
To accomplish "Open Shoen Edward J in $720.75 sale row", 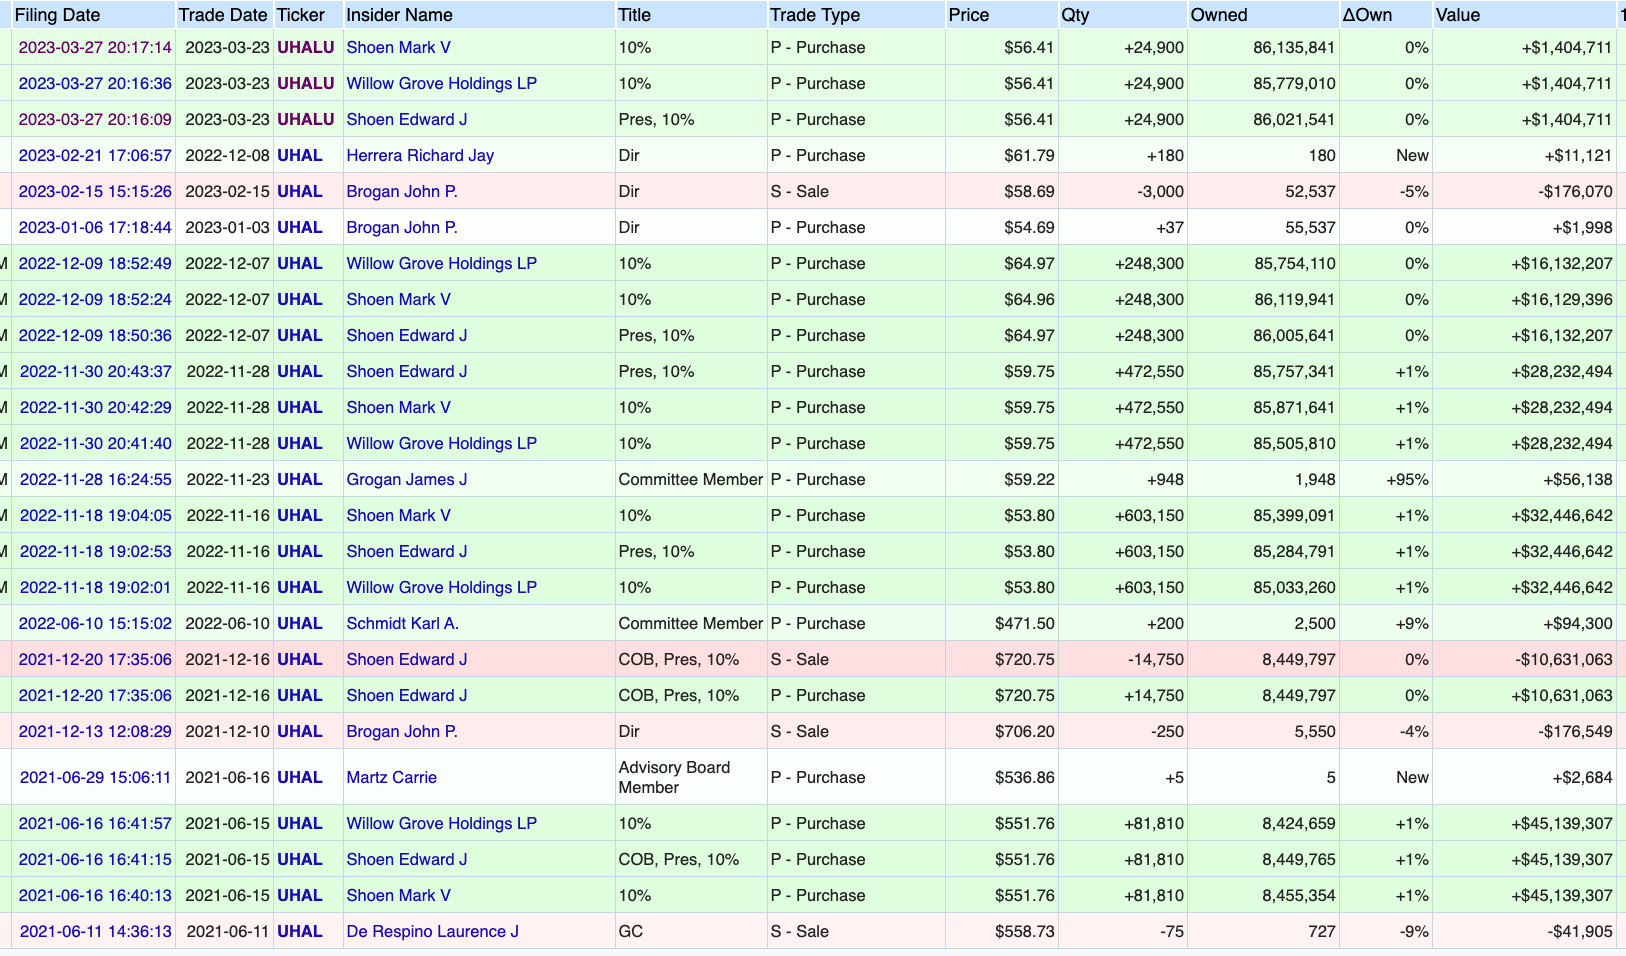I will (x=407, y=659).
